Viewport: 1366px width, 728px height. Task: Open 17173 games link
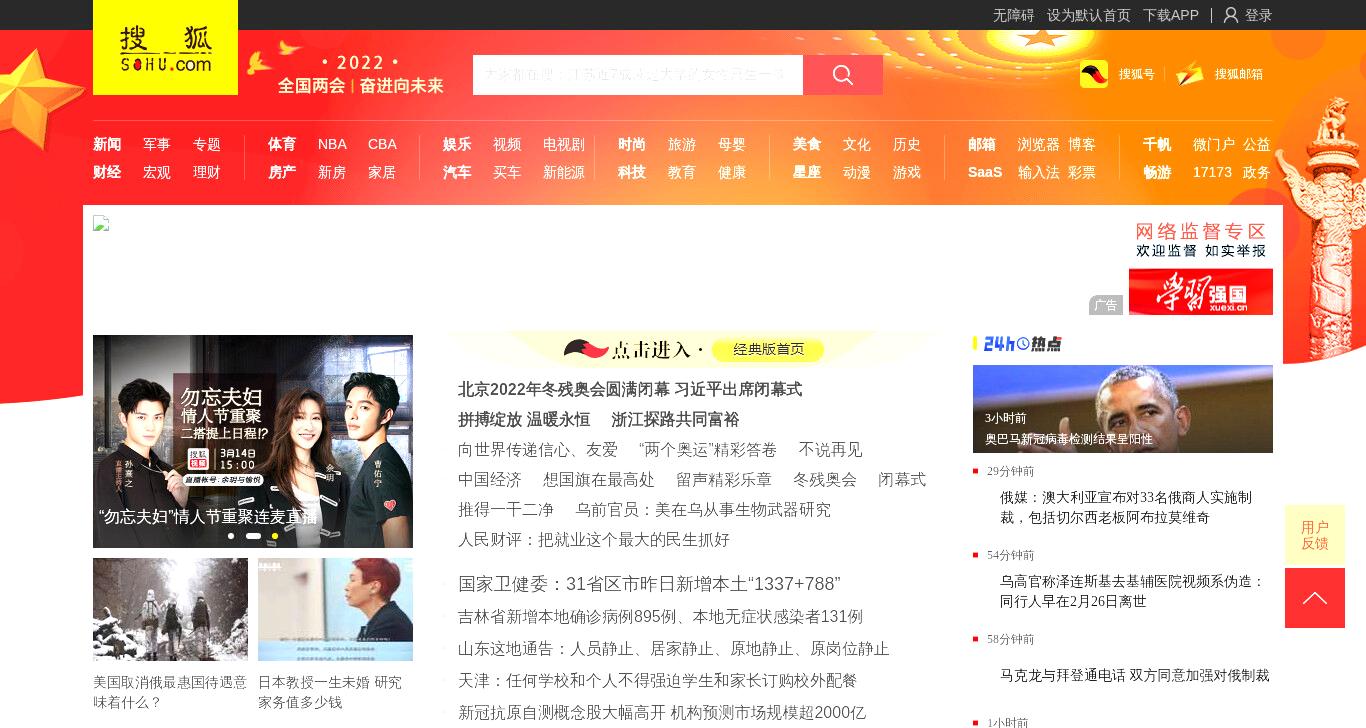click(1212, 172)
